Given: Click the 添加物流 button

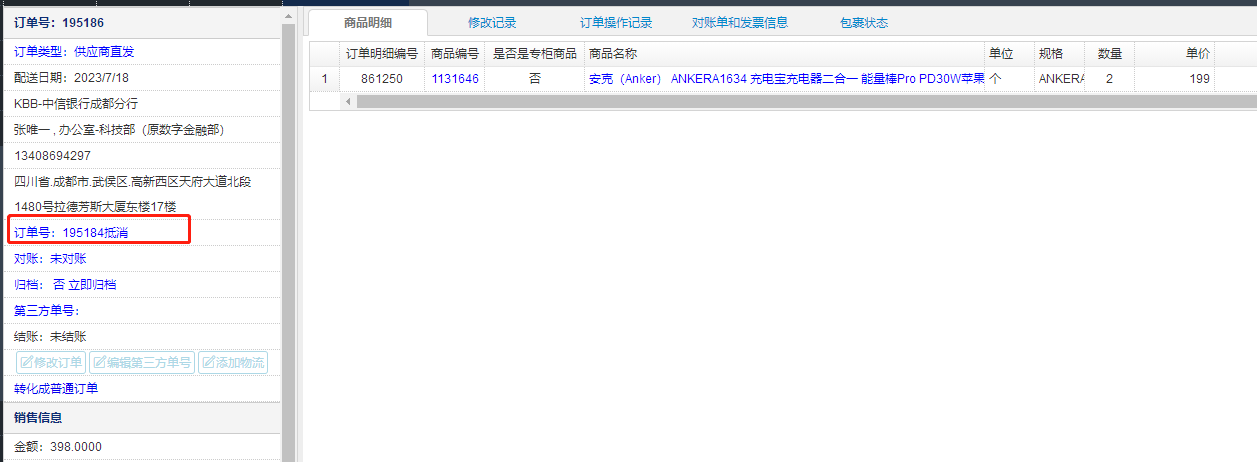Looking at the screenshot, I should point(233,362).
